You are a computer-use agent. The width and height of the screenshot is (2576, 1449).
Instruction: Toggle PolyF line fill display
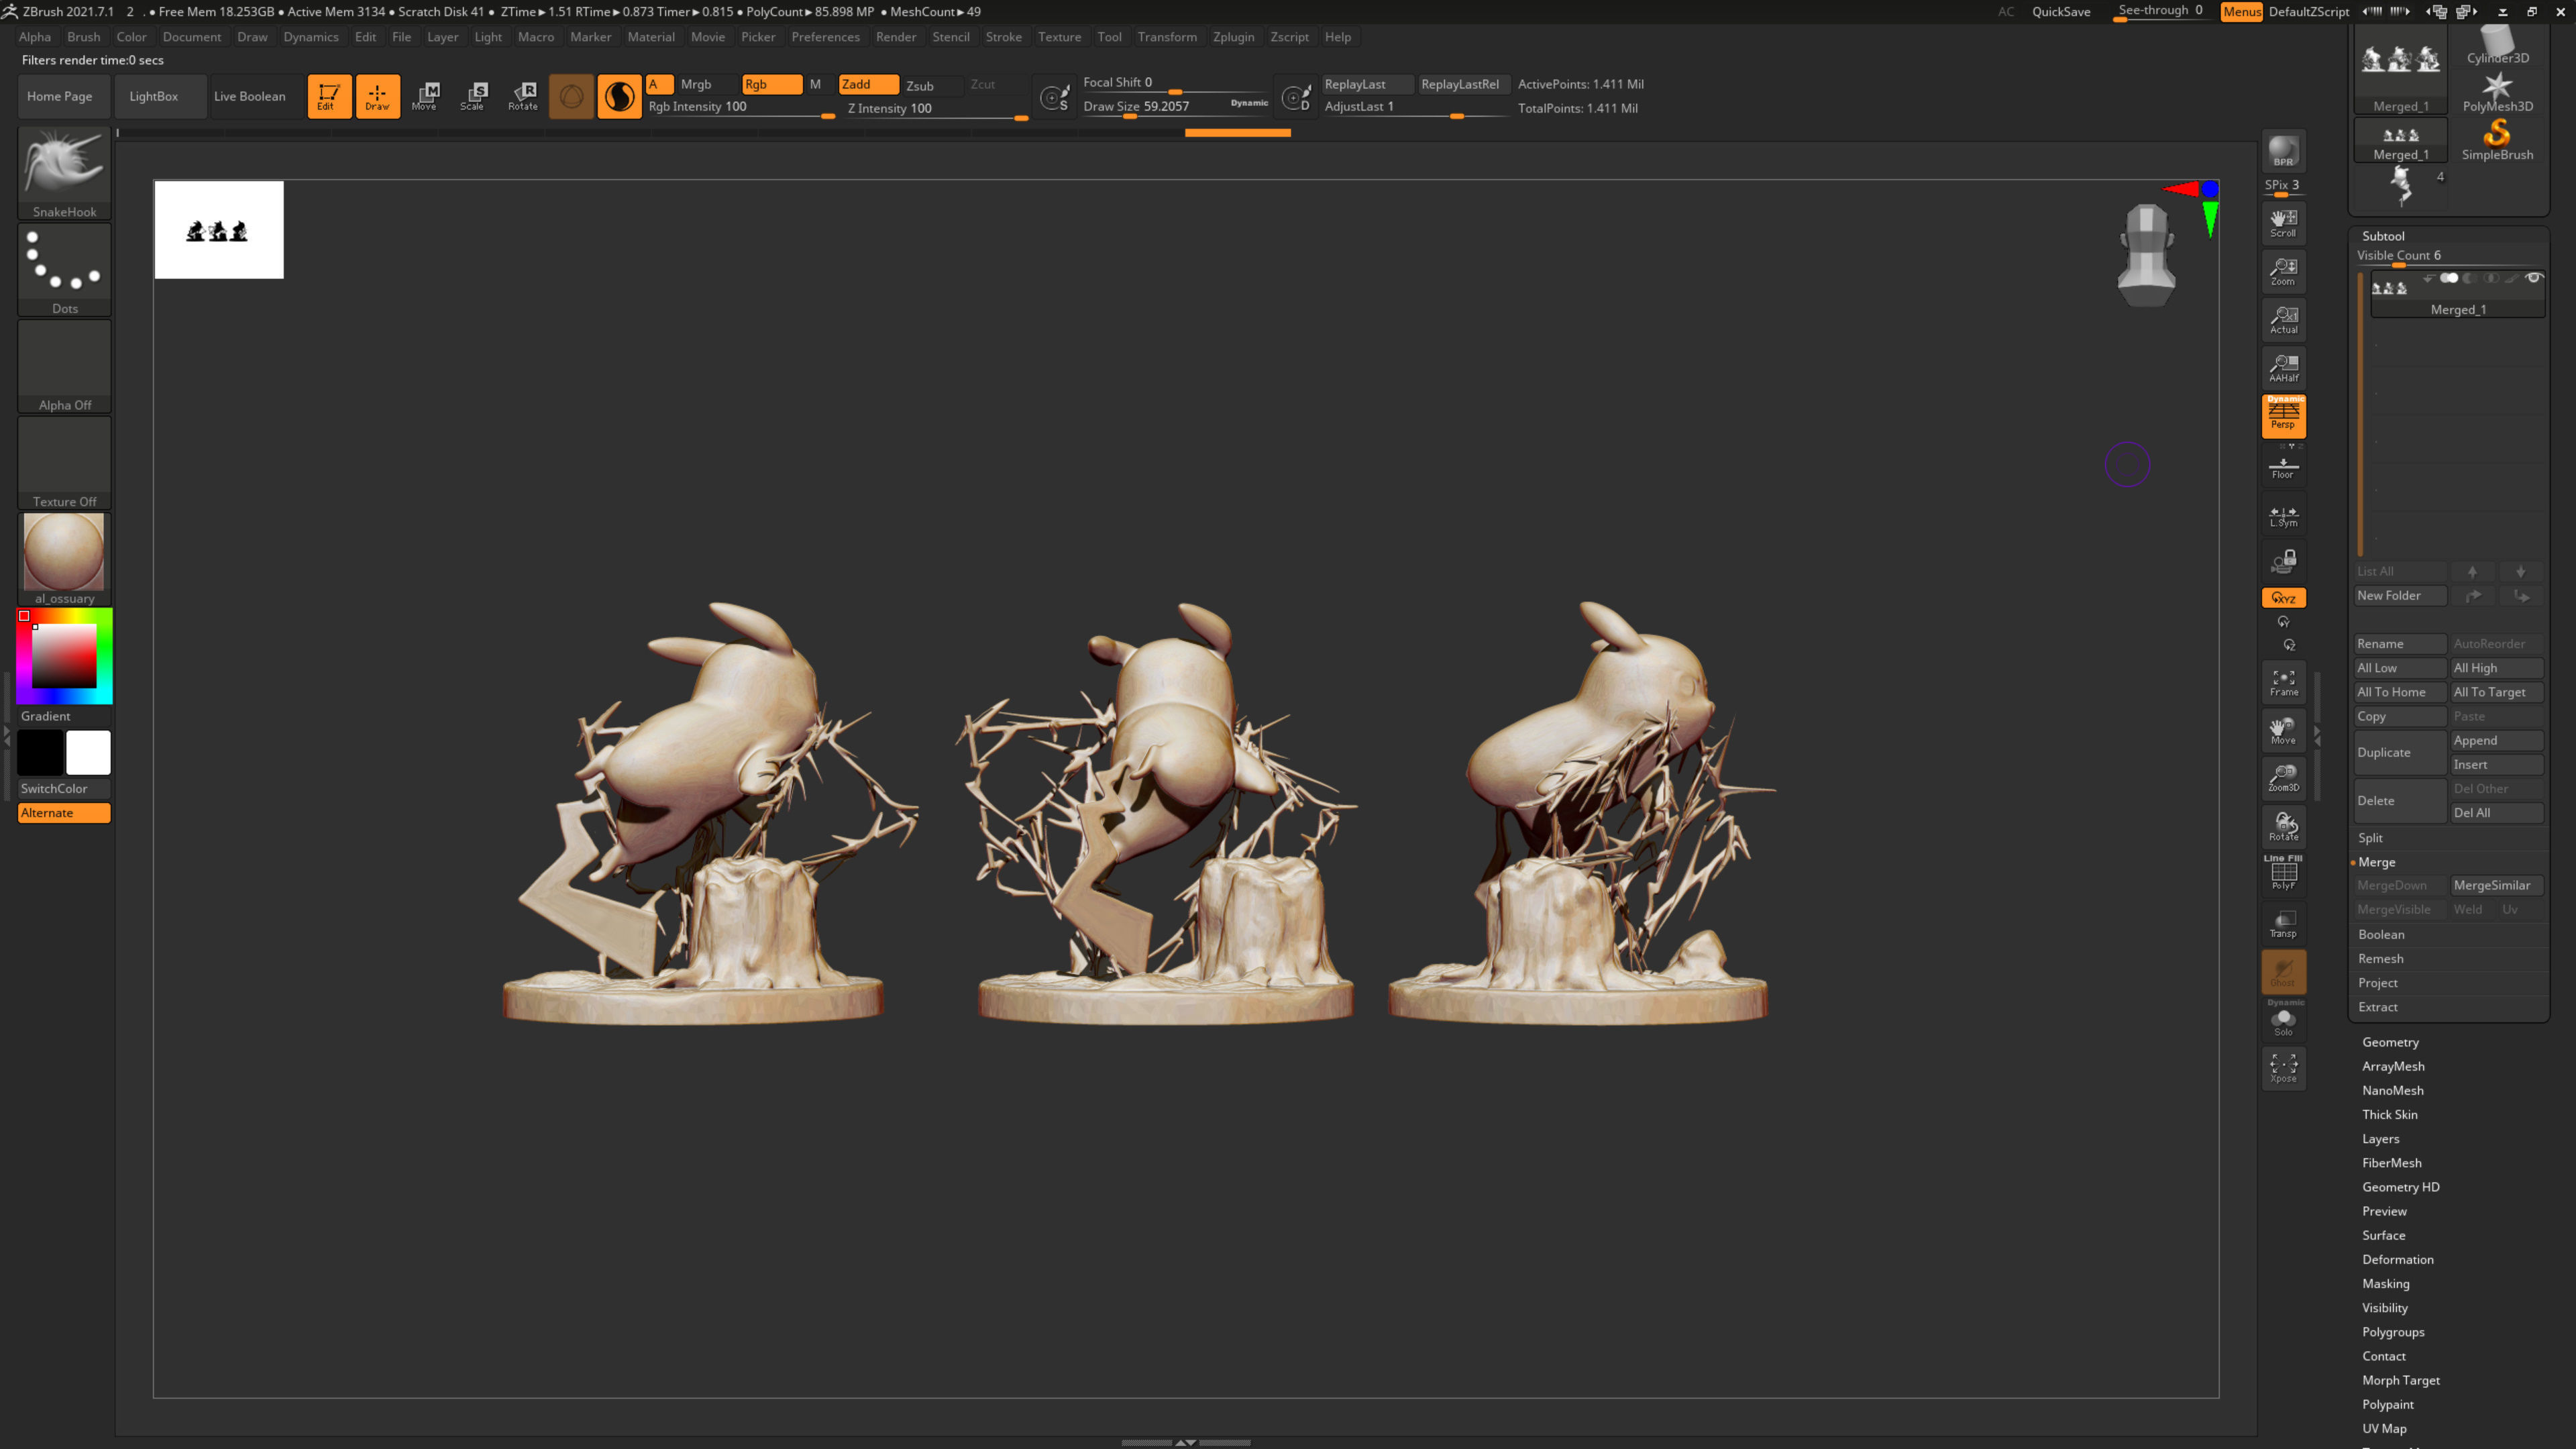[x=2284, y=872]
